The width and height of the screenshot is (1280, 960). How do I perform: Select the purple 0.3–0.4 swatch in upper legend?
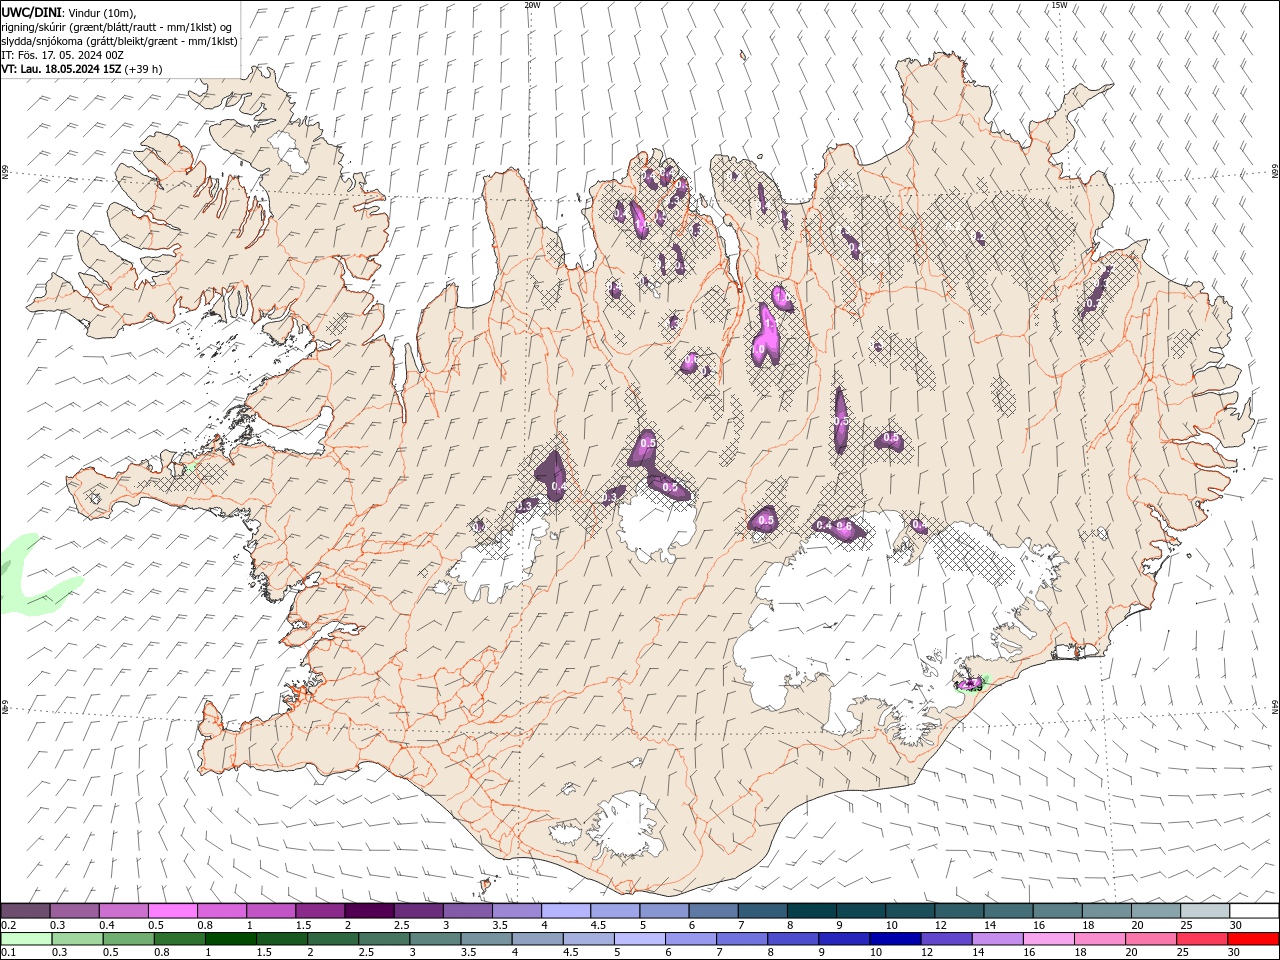75,911
